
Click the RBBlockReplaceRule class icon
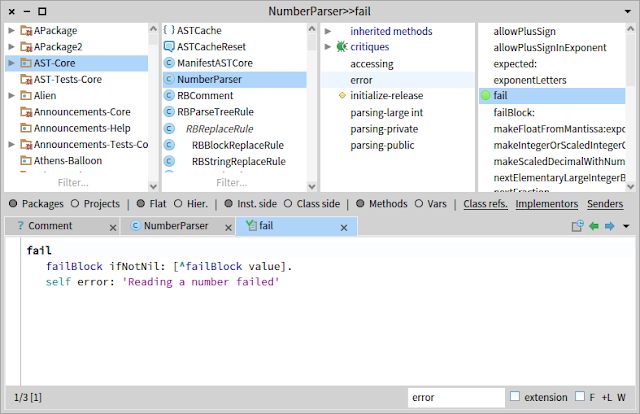(x=169, y=145)
